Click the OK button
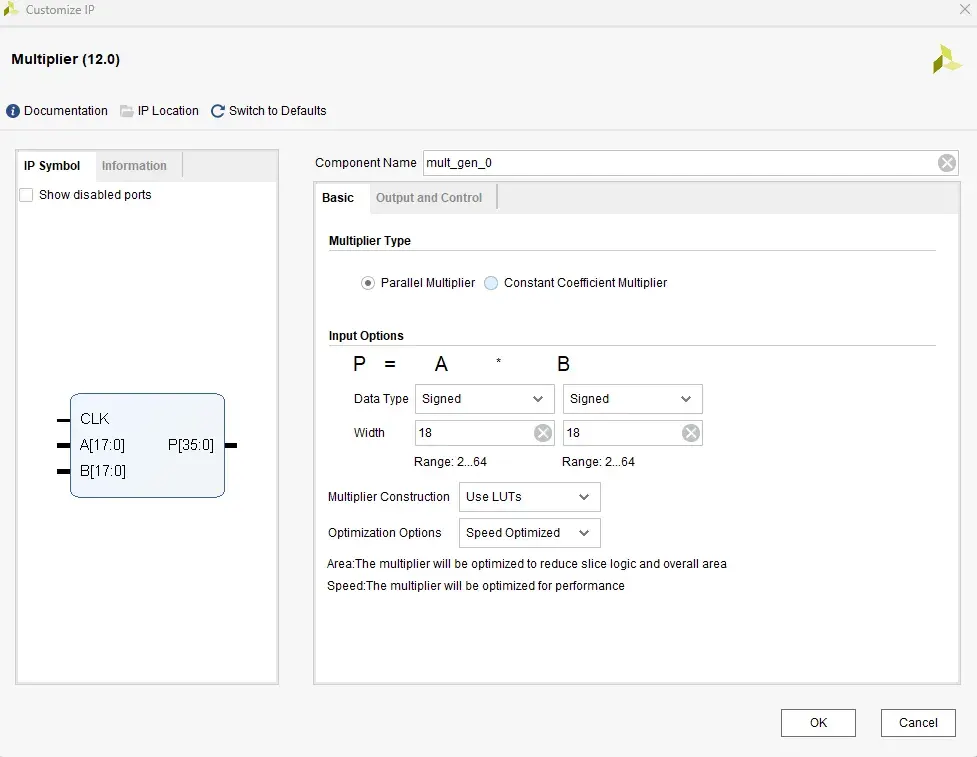 point(818,723)
